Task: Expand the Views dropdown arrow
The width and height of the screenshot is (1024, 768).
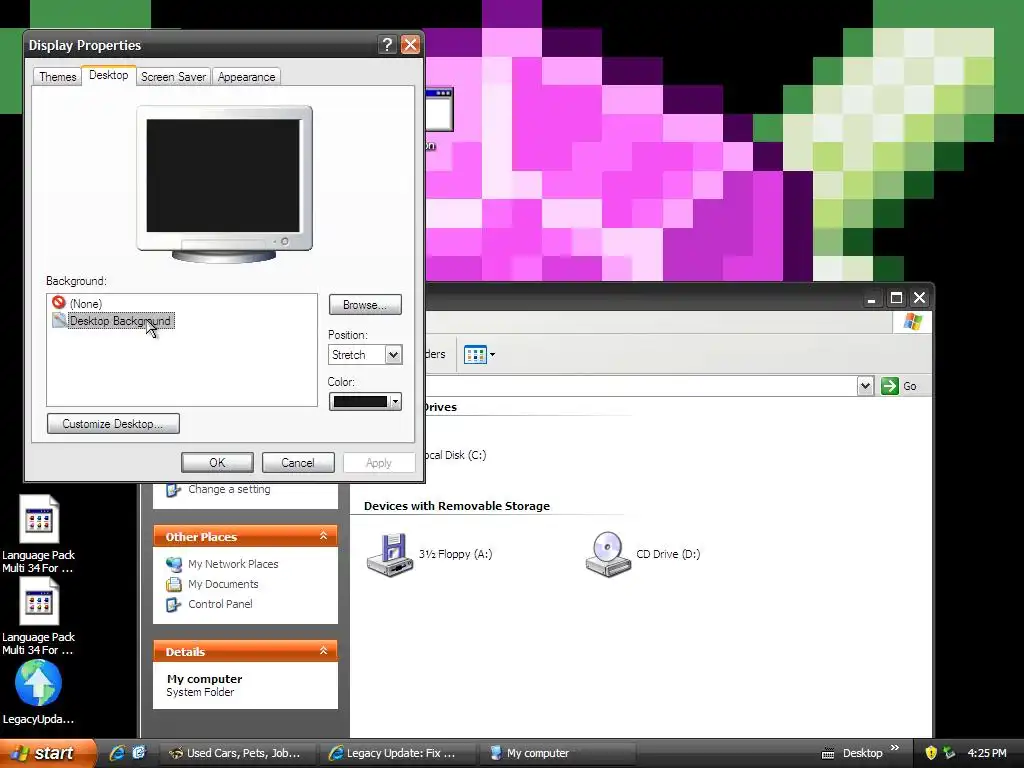Action: (492, 355)
